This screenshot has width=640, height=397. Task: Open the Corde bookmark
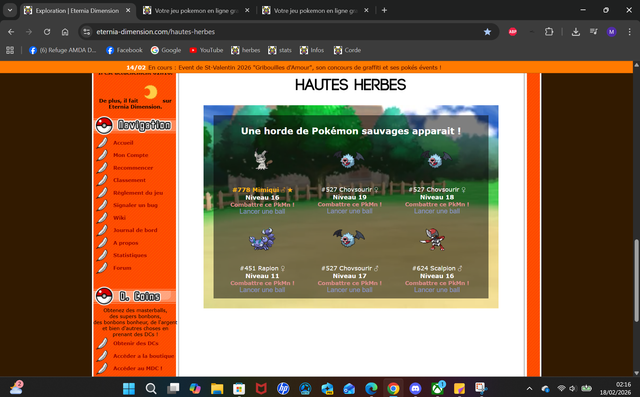click(347, 50)
